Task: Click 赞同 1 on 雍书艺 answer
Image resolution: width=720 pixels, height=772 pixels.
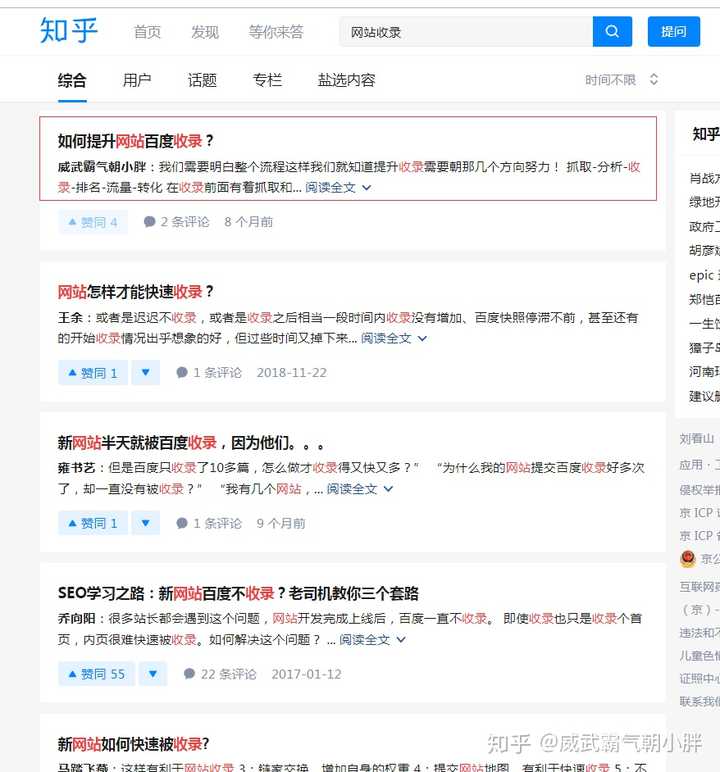Action: [93, 523]
